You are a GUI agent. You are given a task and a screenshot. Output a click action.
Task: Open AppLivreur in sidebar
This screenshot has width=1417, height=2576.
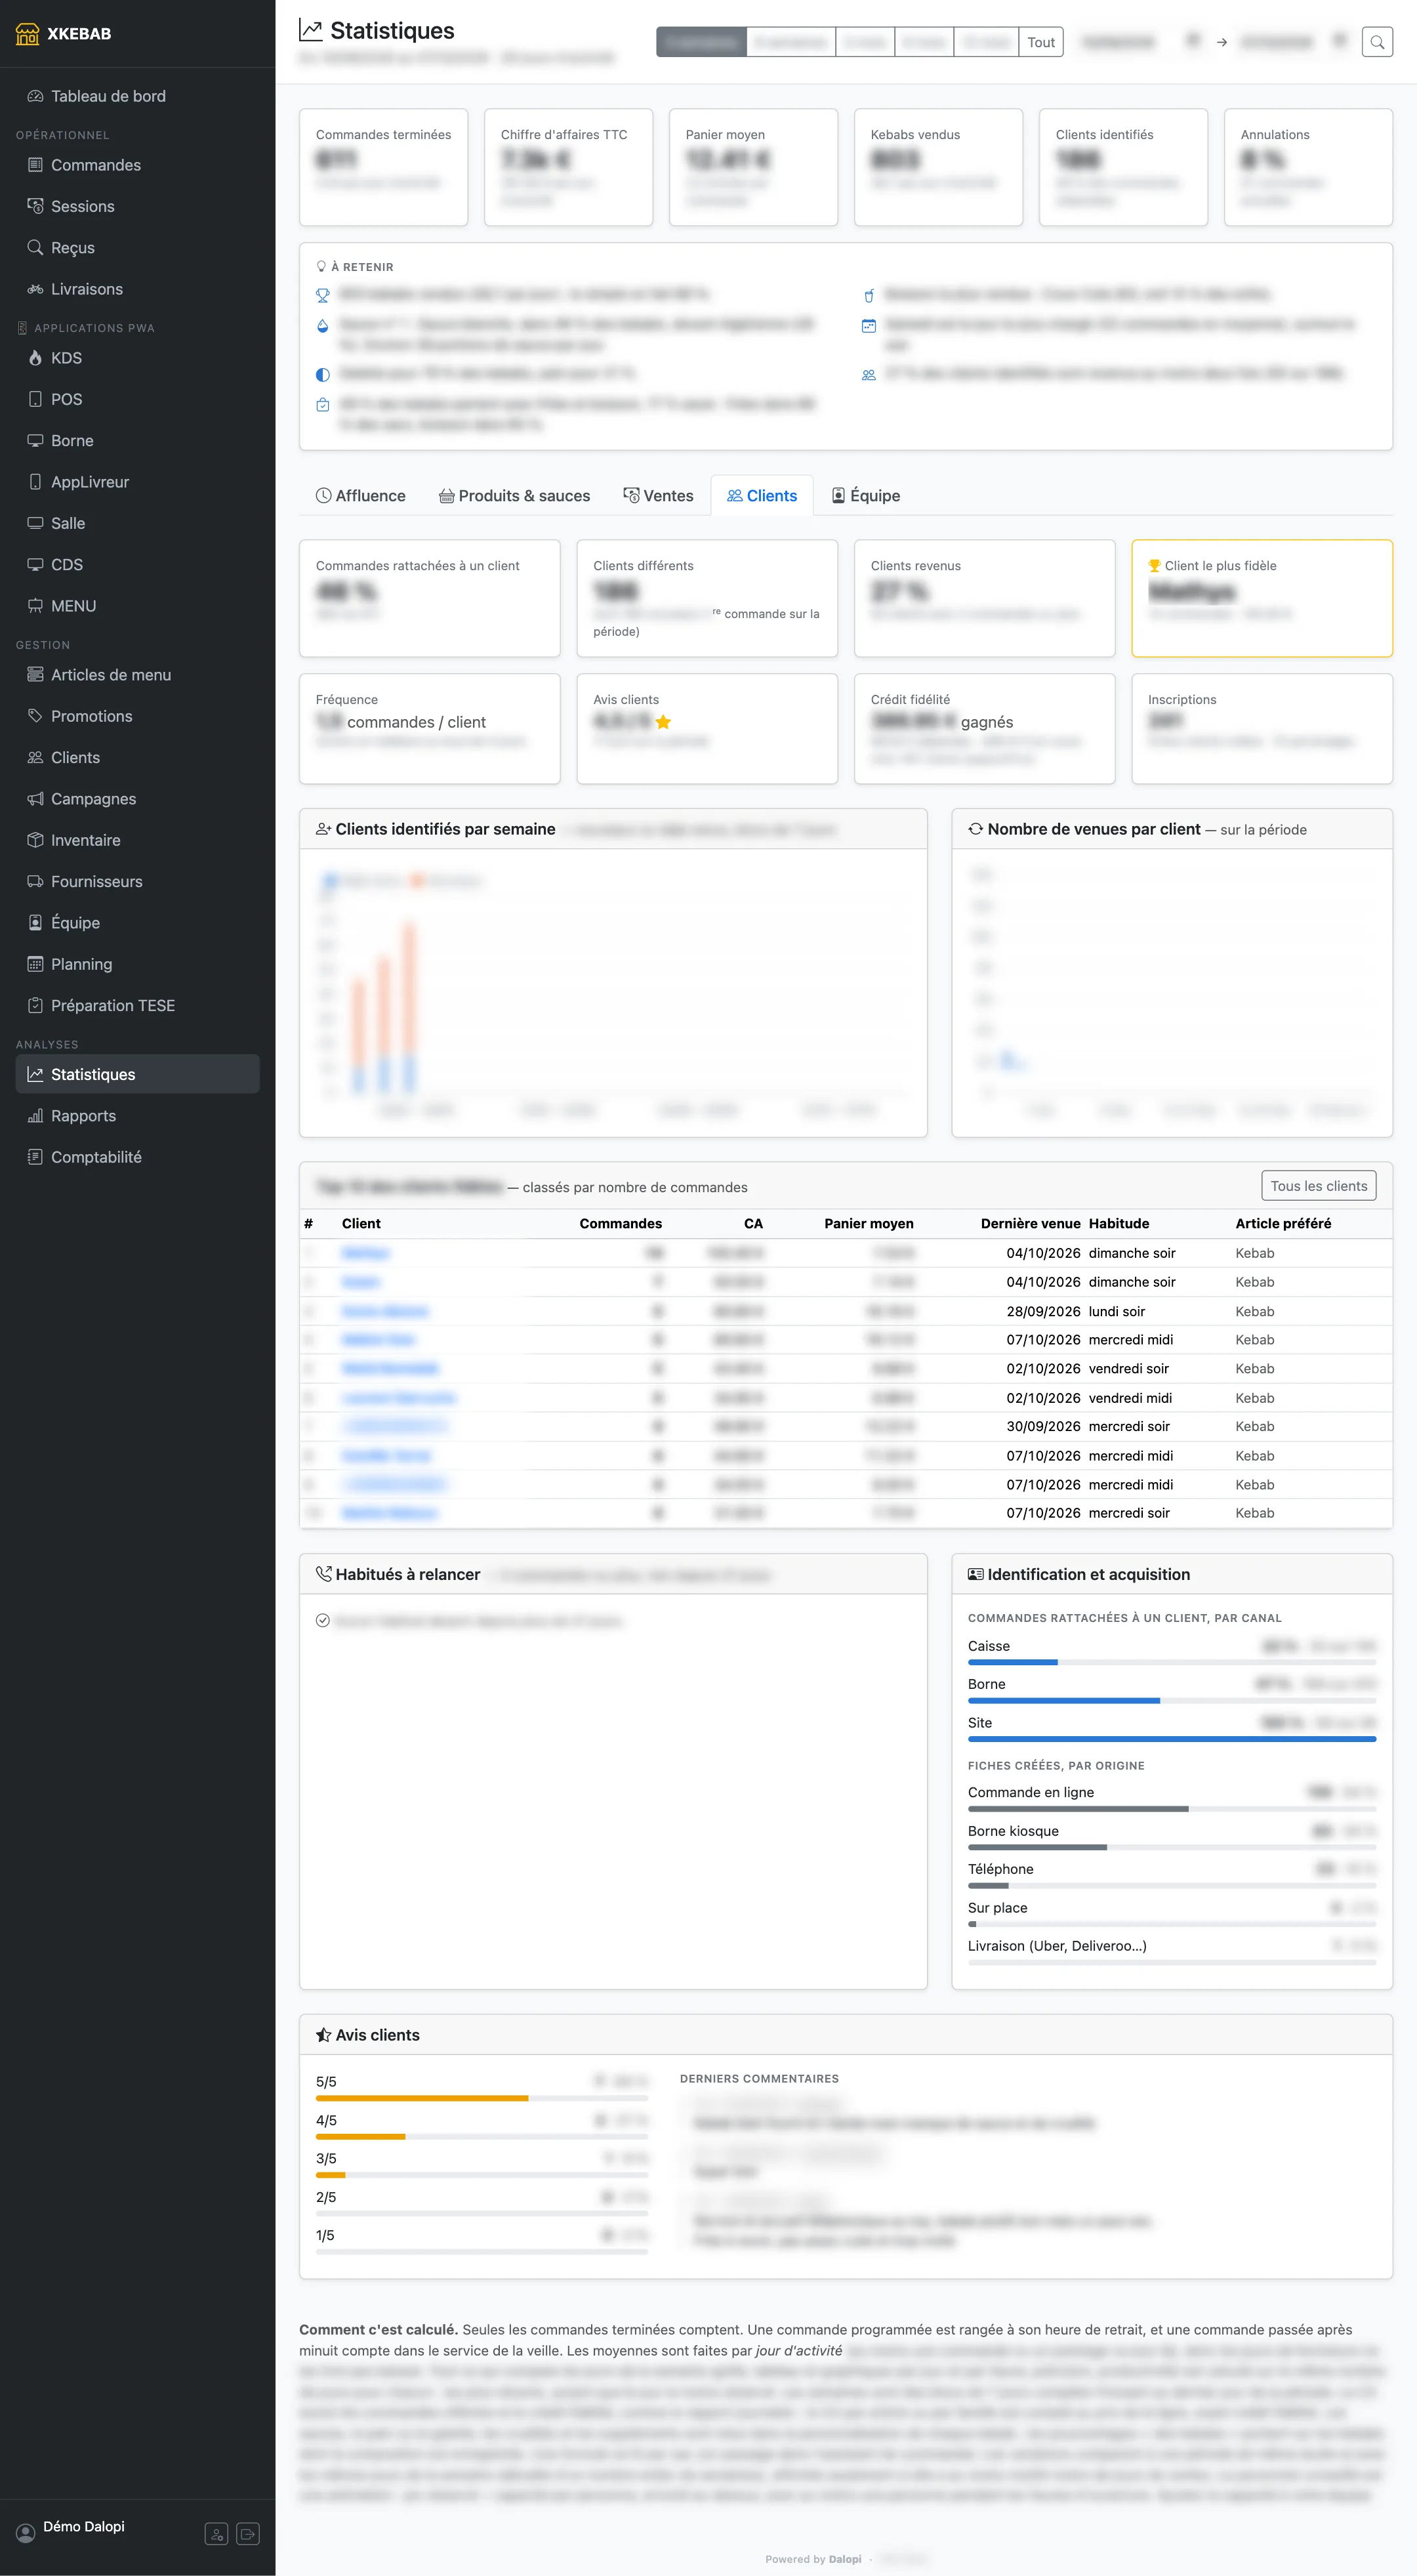click(137, 482)
